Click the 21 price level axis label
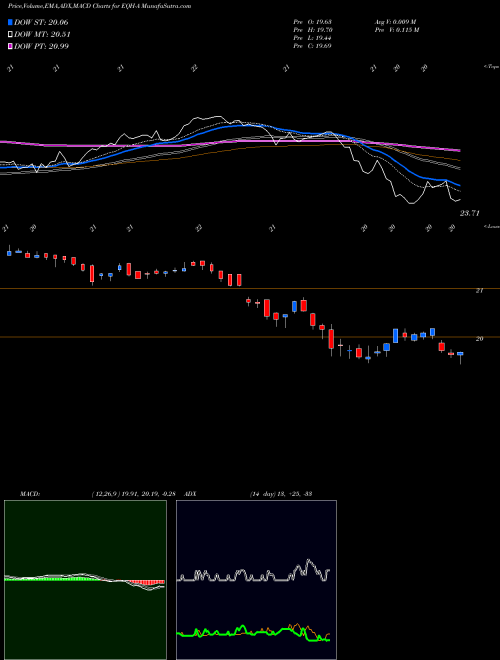The height and width of the screenshot is (660, 500). (479, 290)
